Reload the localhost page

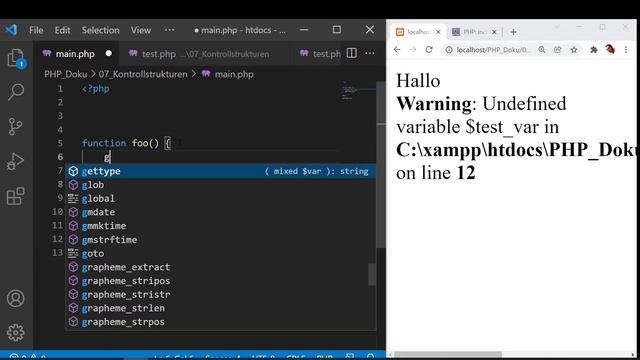point(429,49)
